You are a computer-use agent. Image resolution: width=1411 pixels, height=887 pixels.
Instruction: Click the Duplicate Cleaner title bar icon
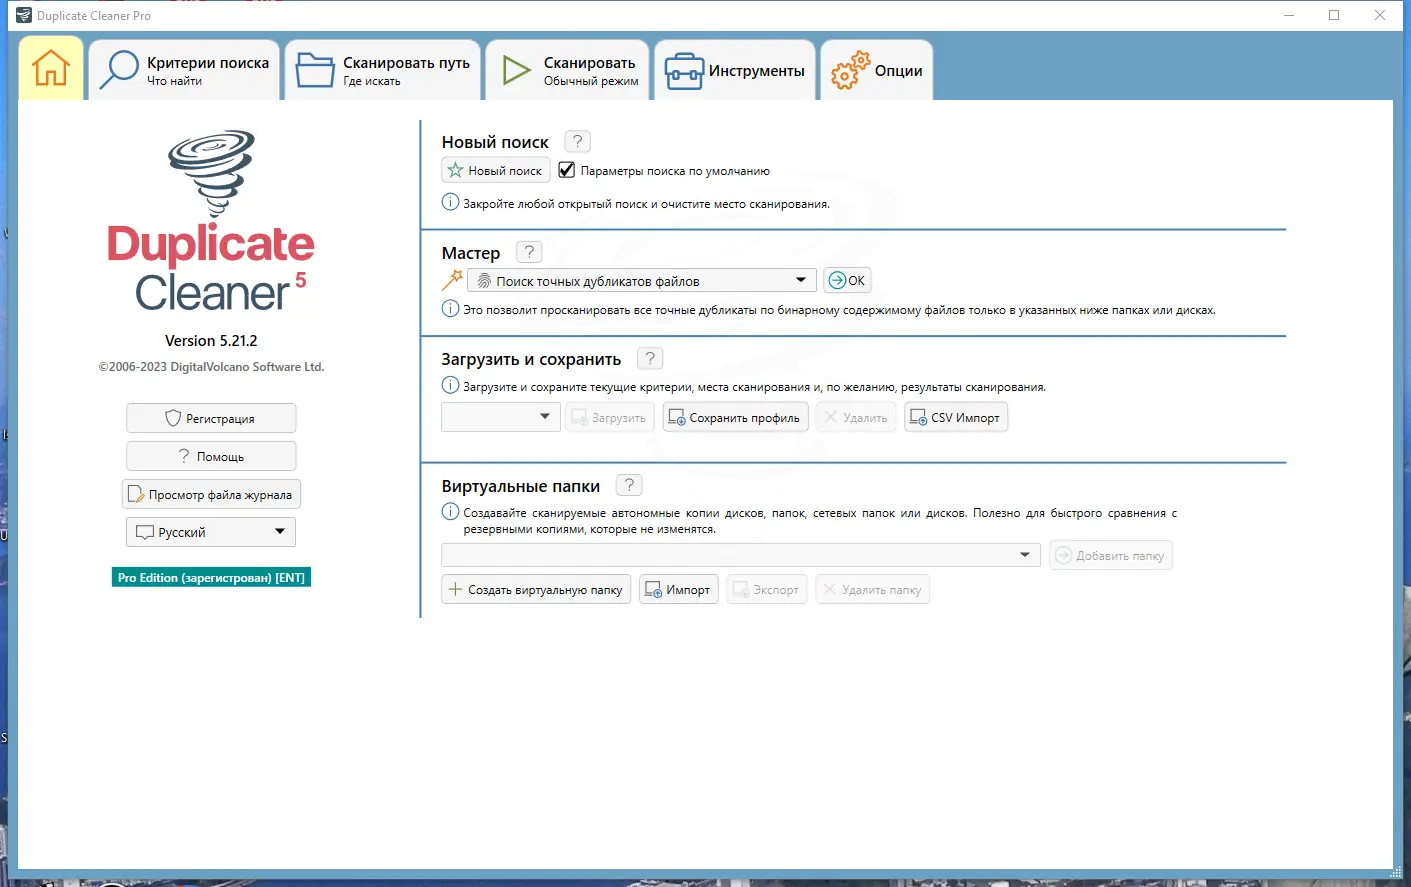(x=24, y=15)
